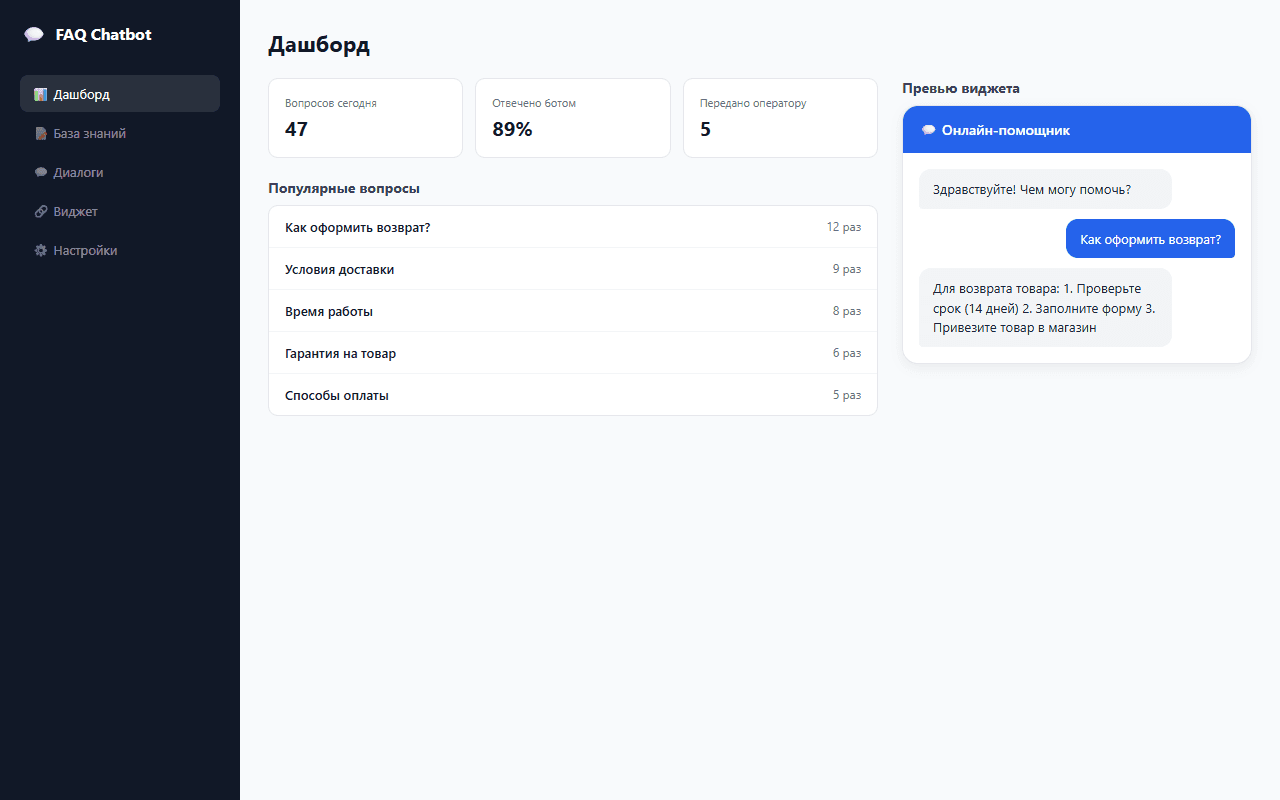The image size is (1280, 800).
Task: Click the Диалоги speech bubble icon
Action: [41, 172]
